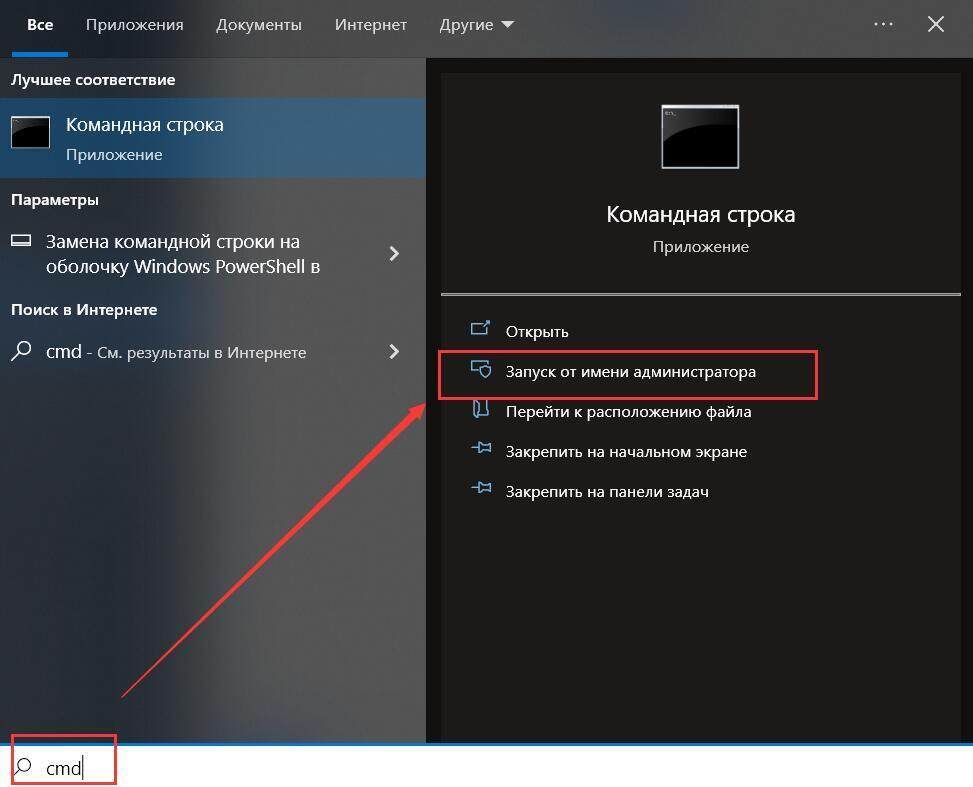973x787 pixels.
Task: Open cmd web search results
Action: pyautogui.click(x=213, y=352)
